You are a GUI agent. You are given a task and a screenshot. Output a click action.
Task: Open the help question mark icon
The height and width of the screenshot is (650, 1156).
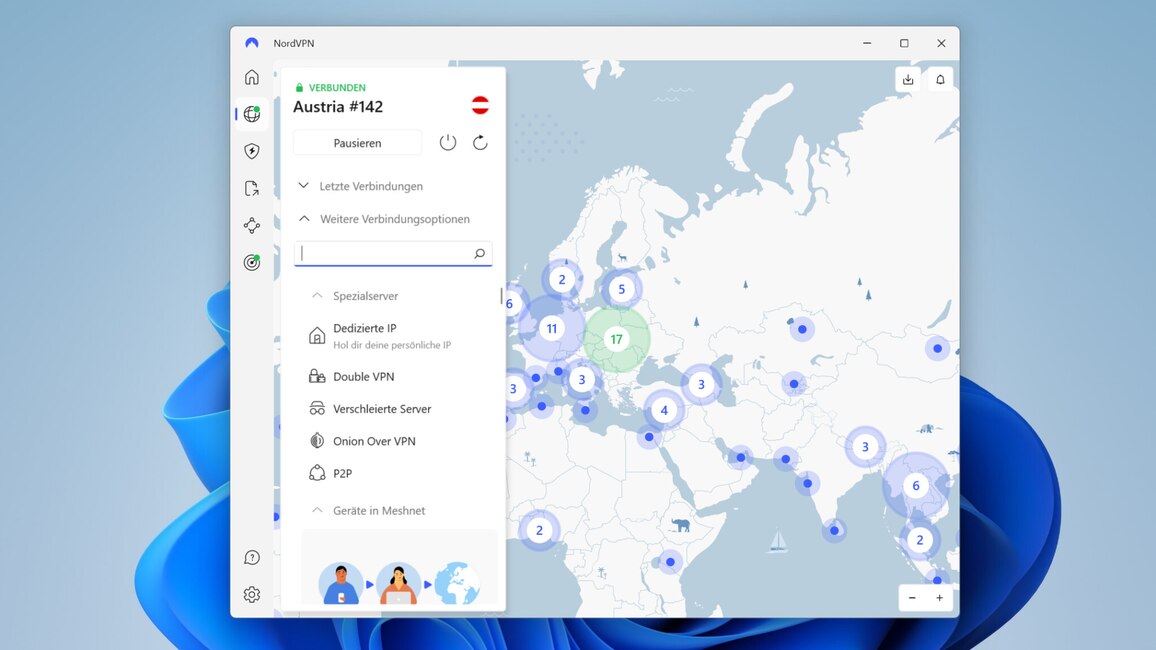pyautogui.click(x=251, y=556)
